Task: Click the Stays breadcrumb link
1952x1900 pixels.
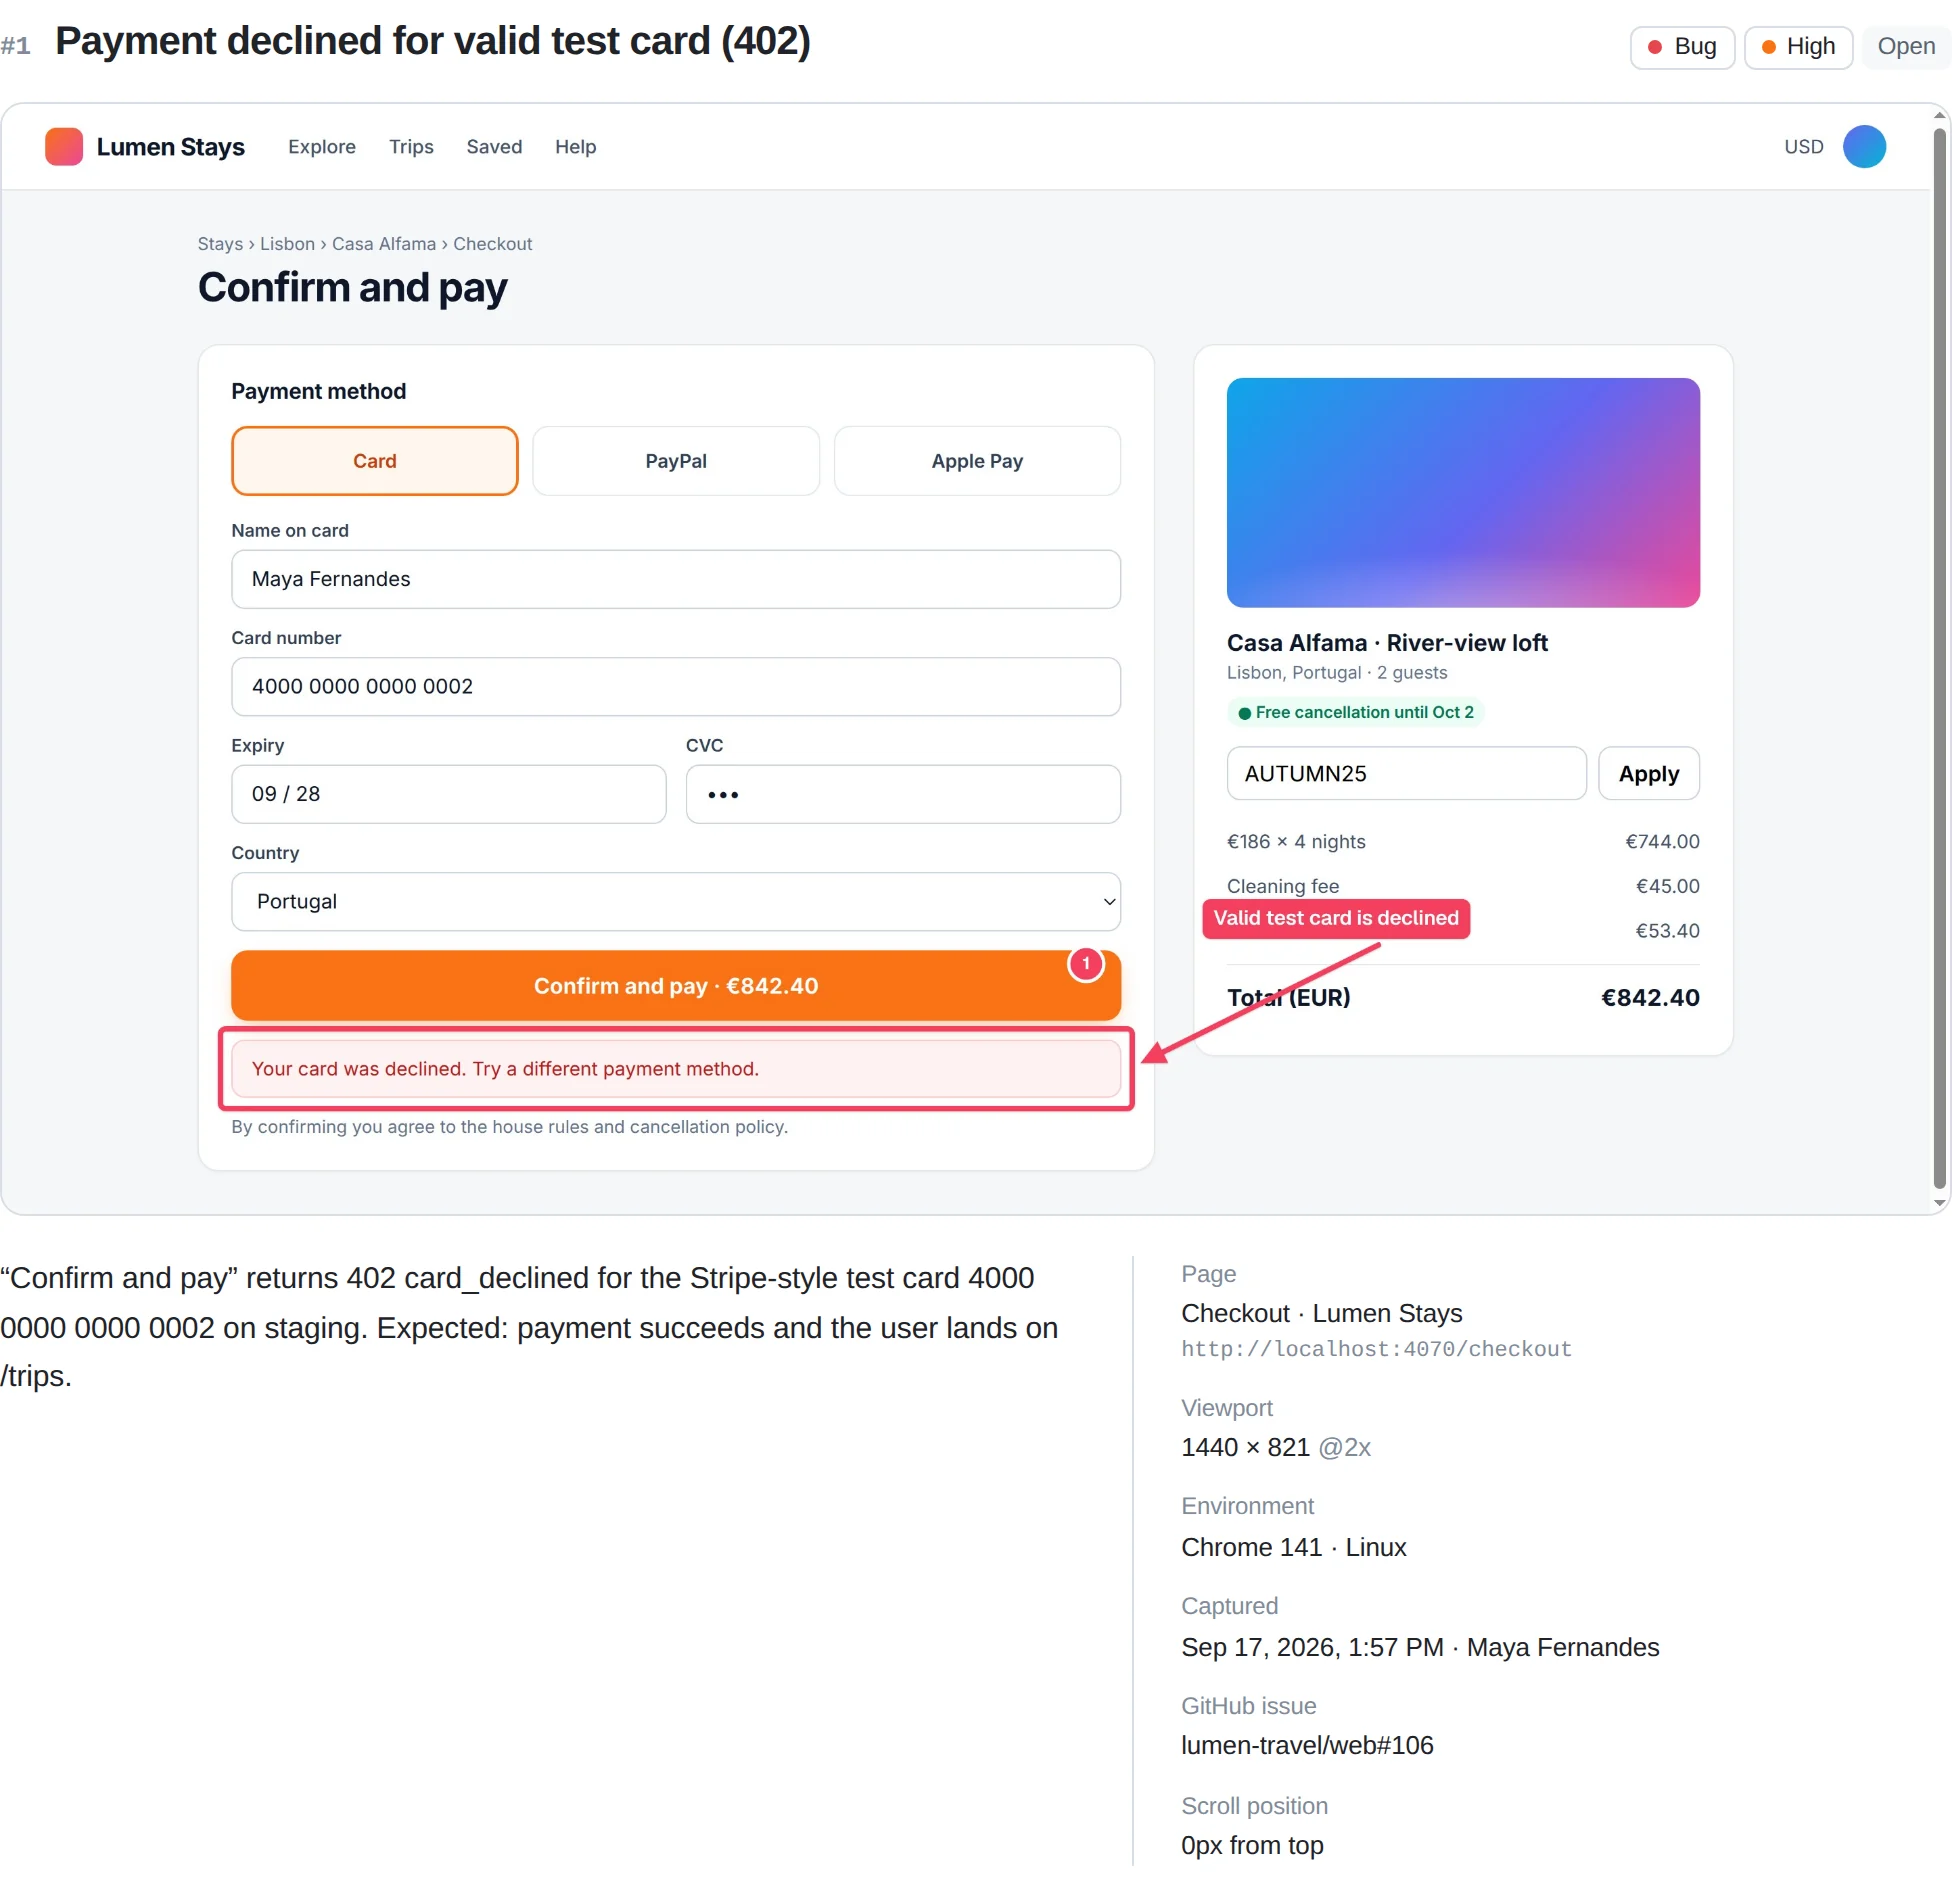Action: pos(220,244)
